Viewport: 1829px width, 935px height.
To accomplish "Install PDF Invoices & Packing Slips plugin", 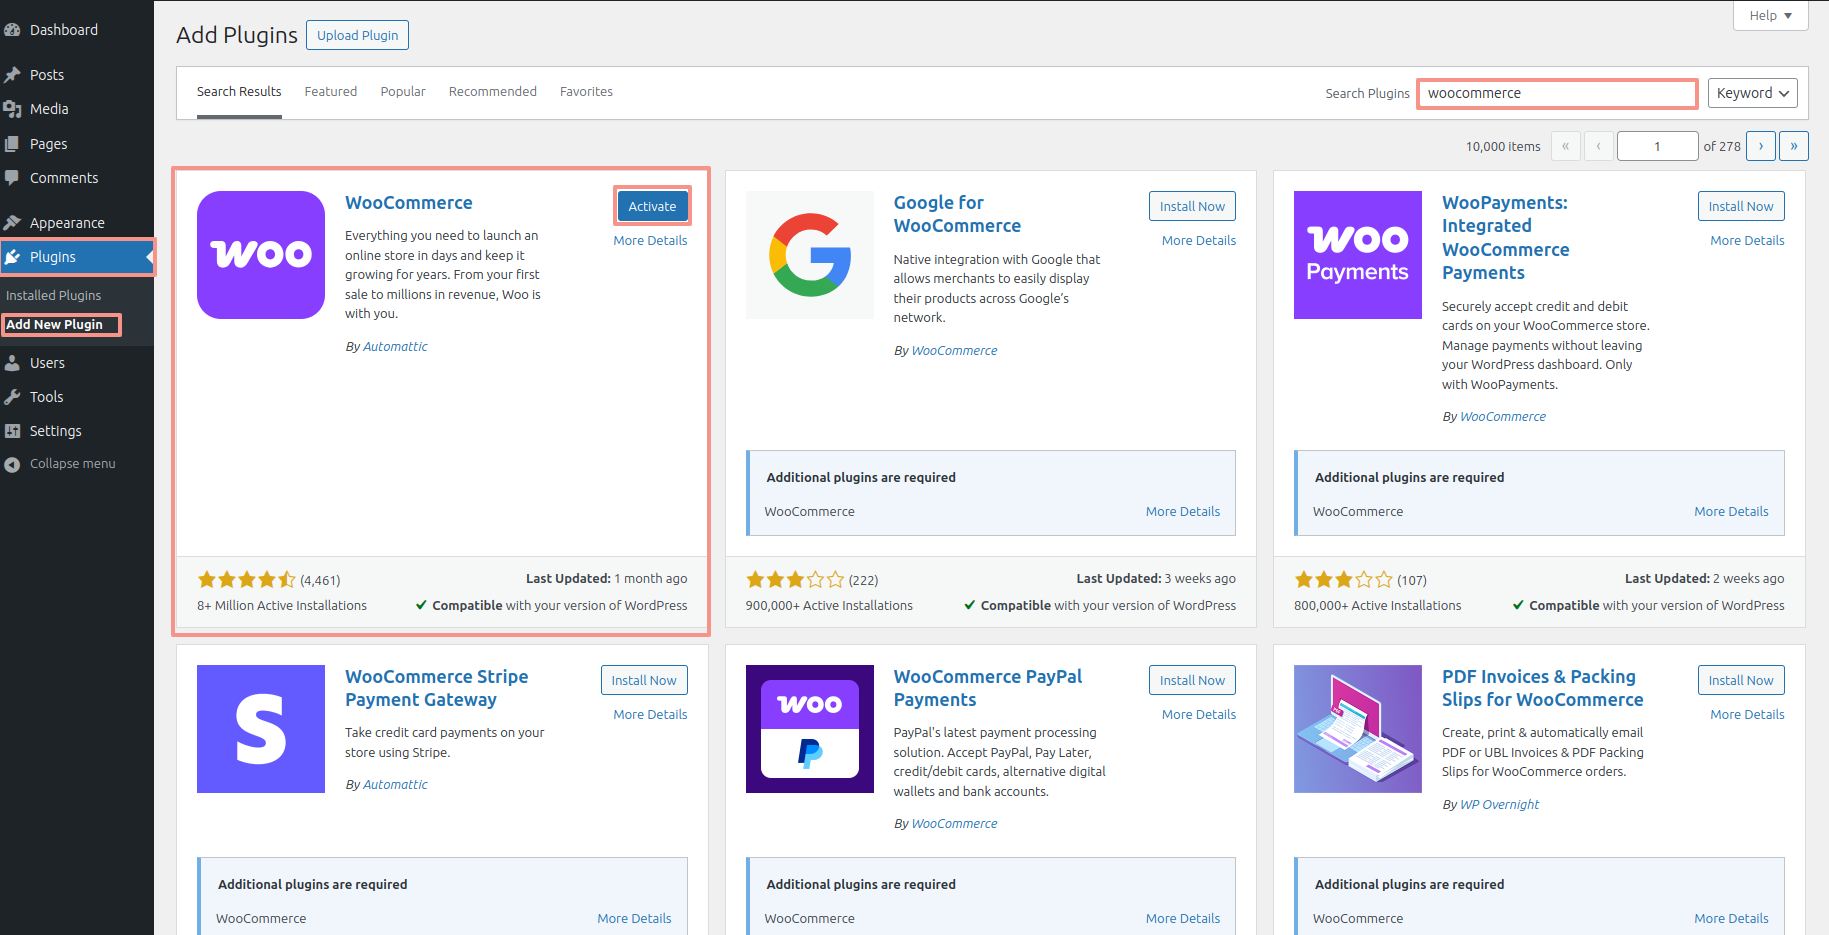I will 1741,680.
